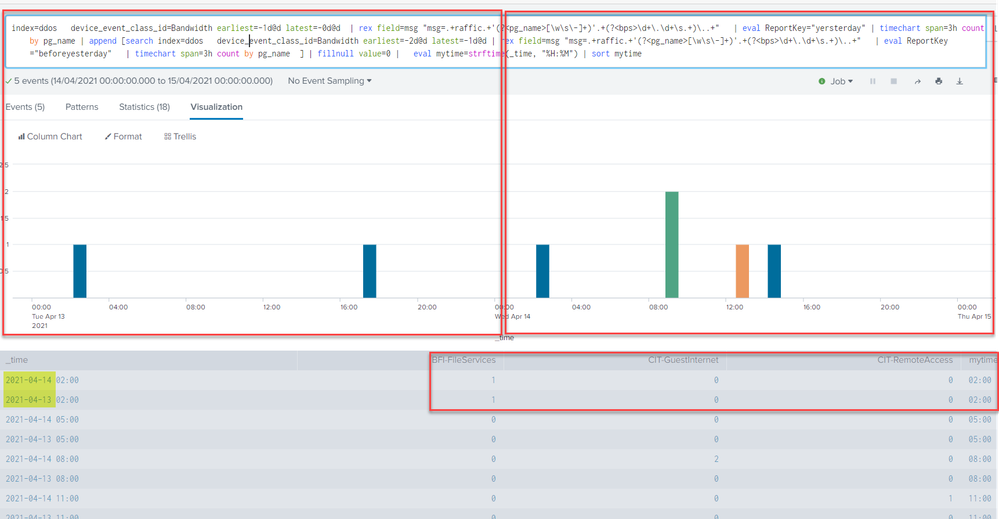Open the Job dropdown menu

841,82
